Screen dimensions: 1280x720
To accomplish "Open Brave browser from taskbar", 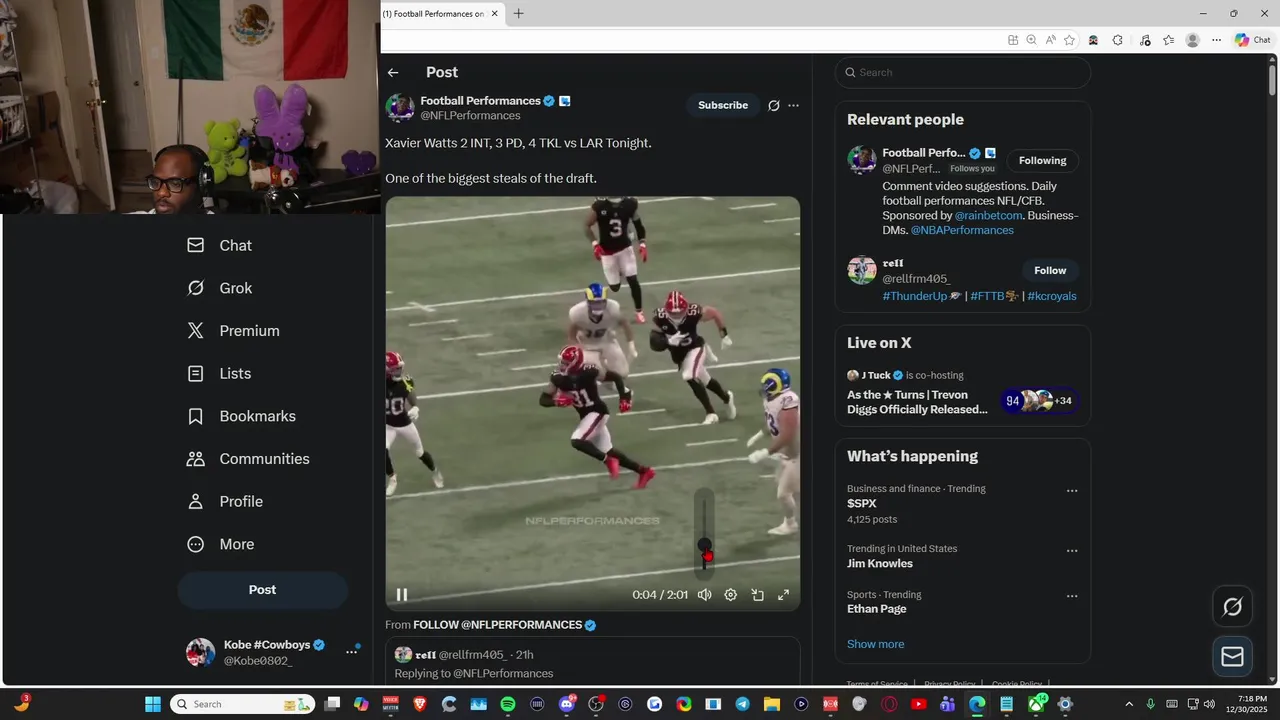I will (420, 704).
